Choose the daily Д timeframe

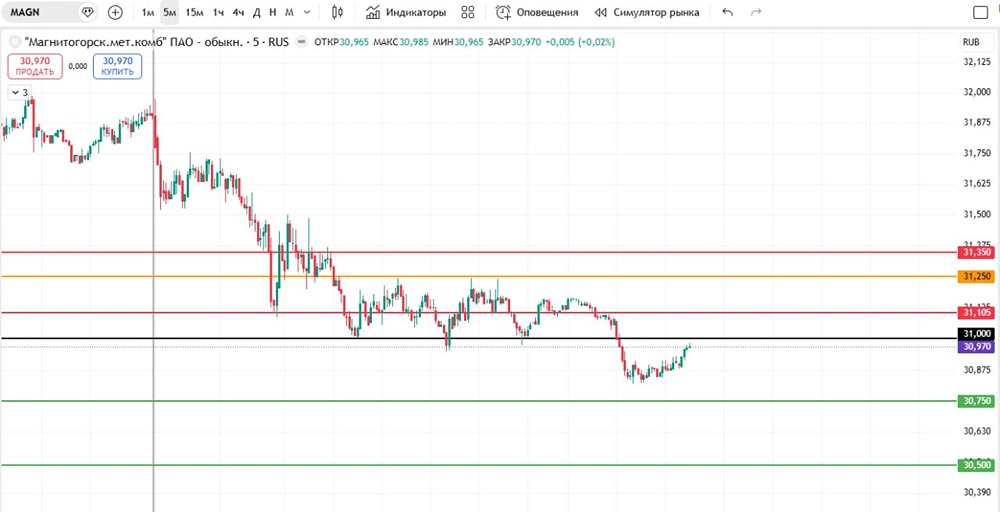(256, 12)
